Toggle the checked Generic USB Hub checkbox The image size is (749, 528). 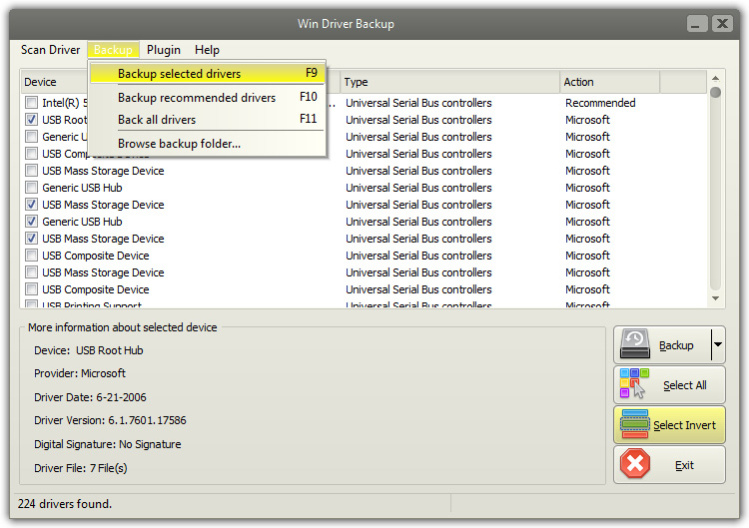tap(32, 222)
